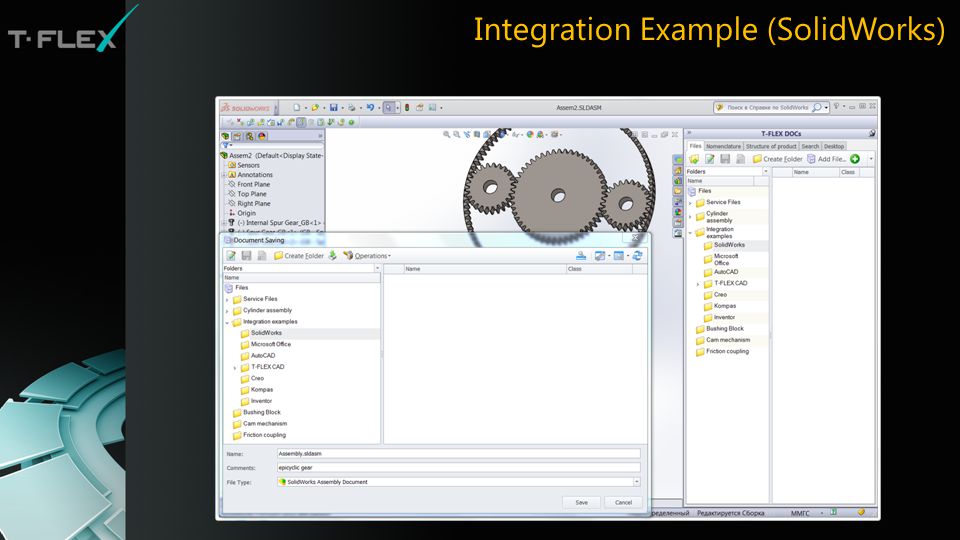Screen dimensions: 960x540
Task: Expand Cylinder assembly in Document Saving tree
Action: click(227, 311)
